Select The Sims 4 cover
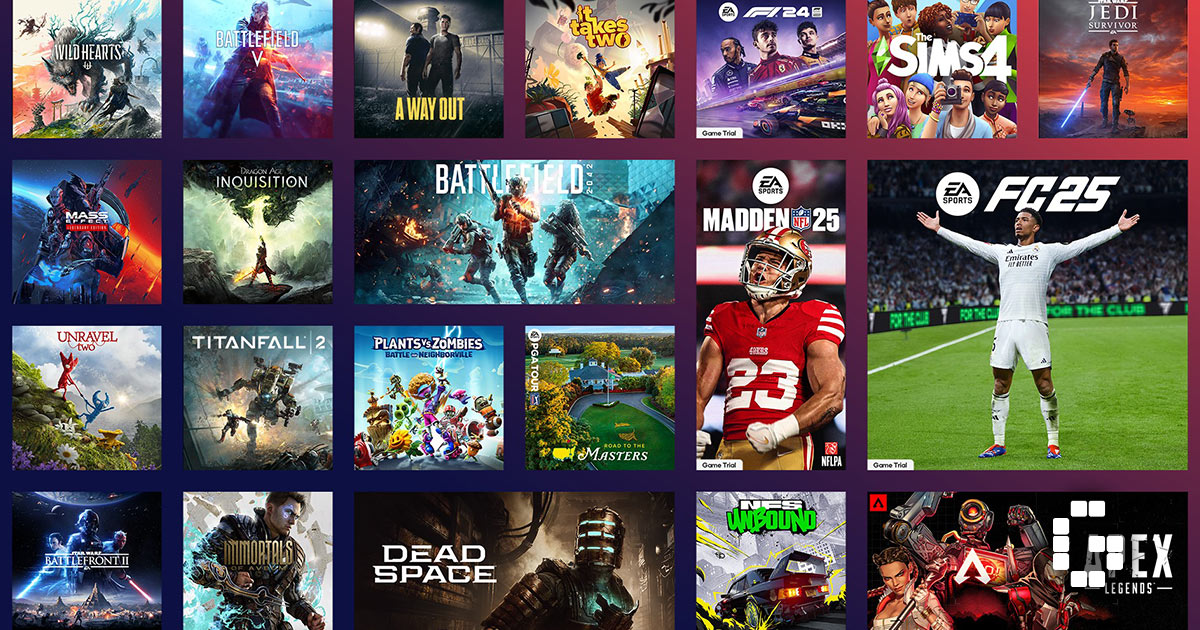The image size is (1200, 630). pyautogui.click(x=942, y=69)
